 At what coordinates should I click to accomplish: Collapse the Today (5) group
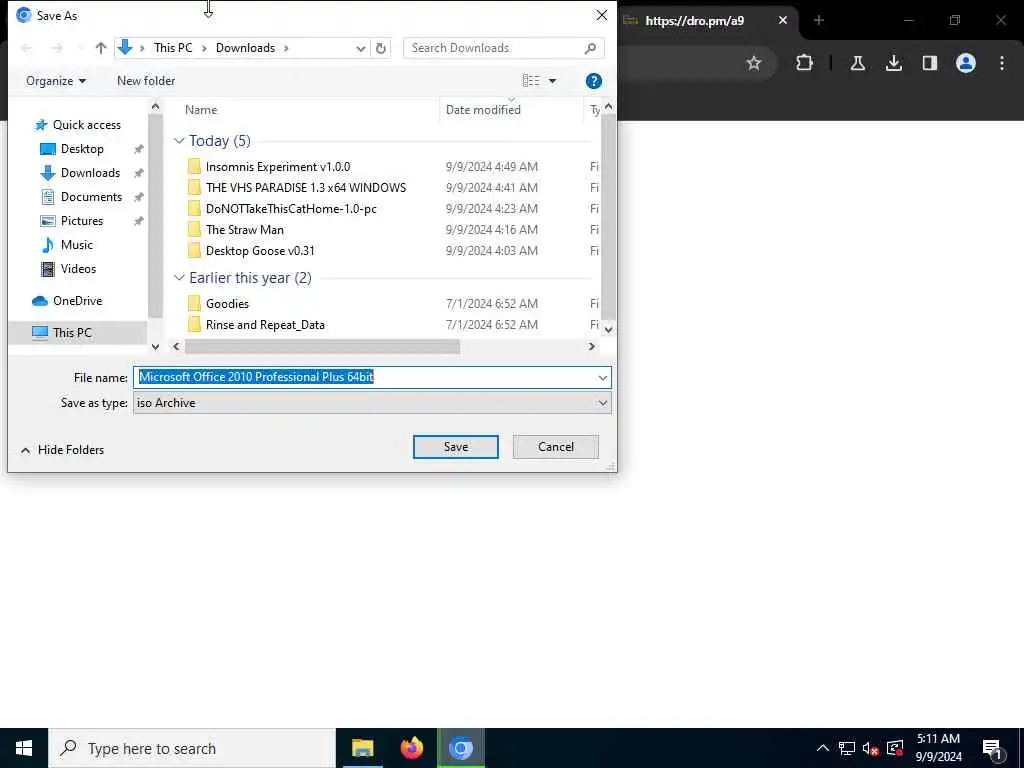click(x=179, y=141)
